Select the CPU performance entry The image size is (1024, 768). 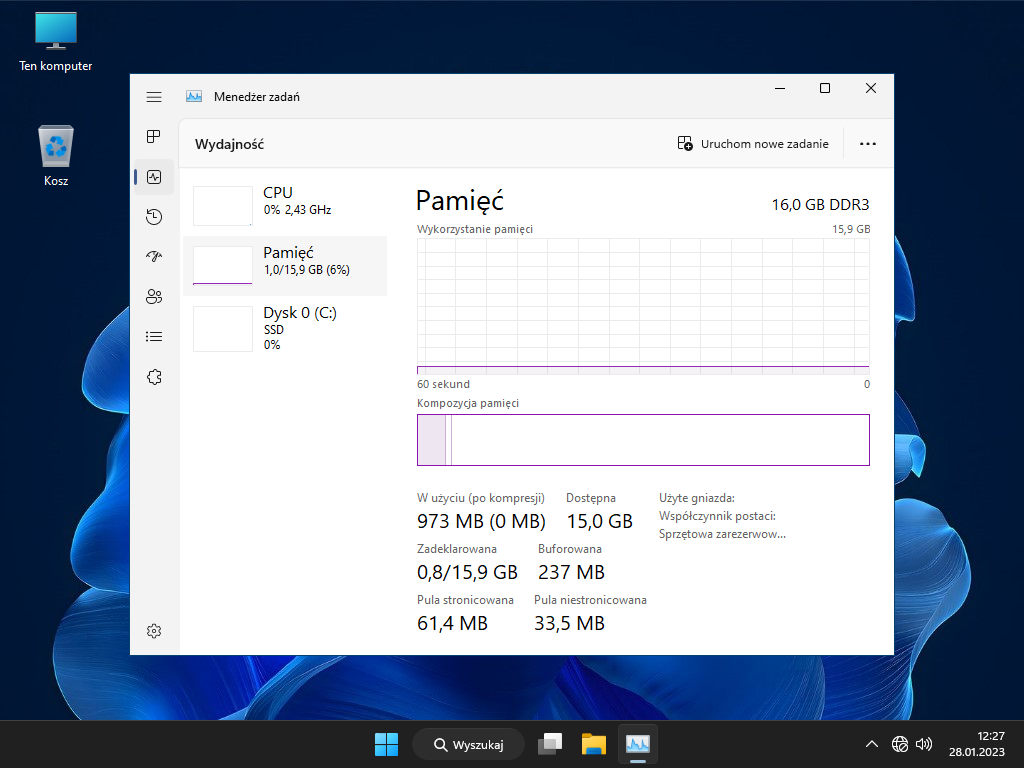[285, 206]
